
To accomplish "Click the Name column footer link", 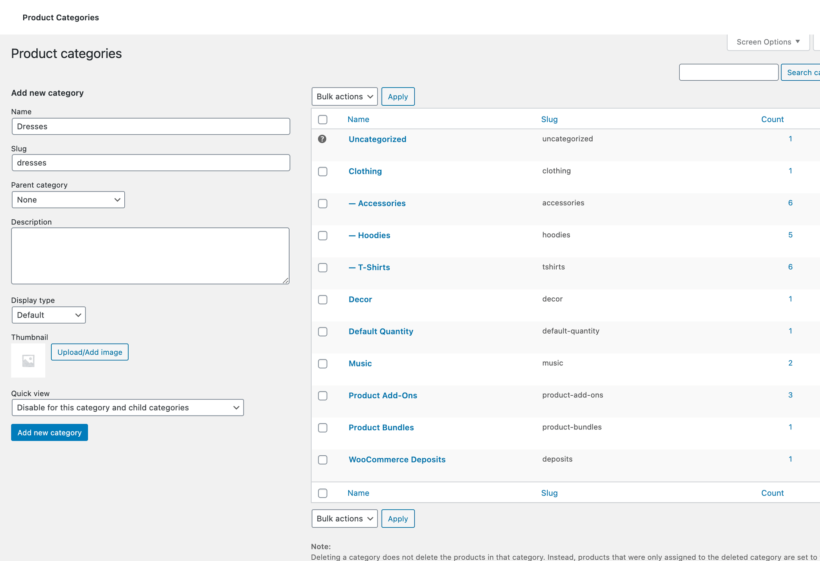I will [x=358, y=493].
